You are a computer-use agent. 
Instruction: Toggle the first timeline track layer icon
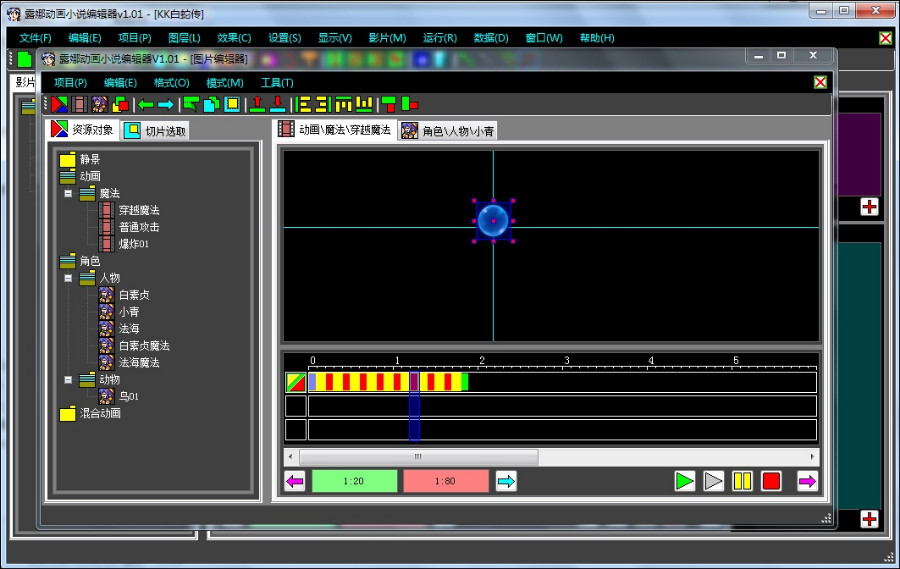(x=295, y=382)
